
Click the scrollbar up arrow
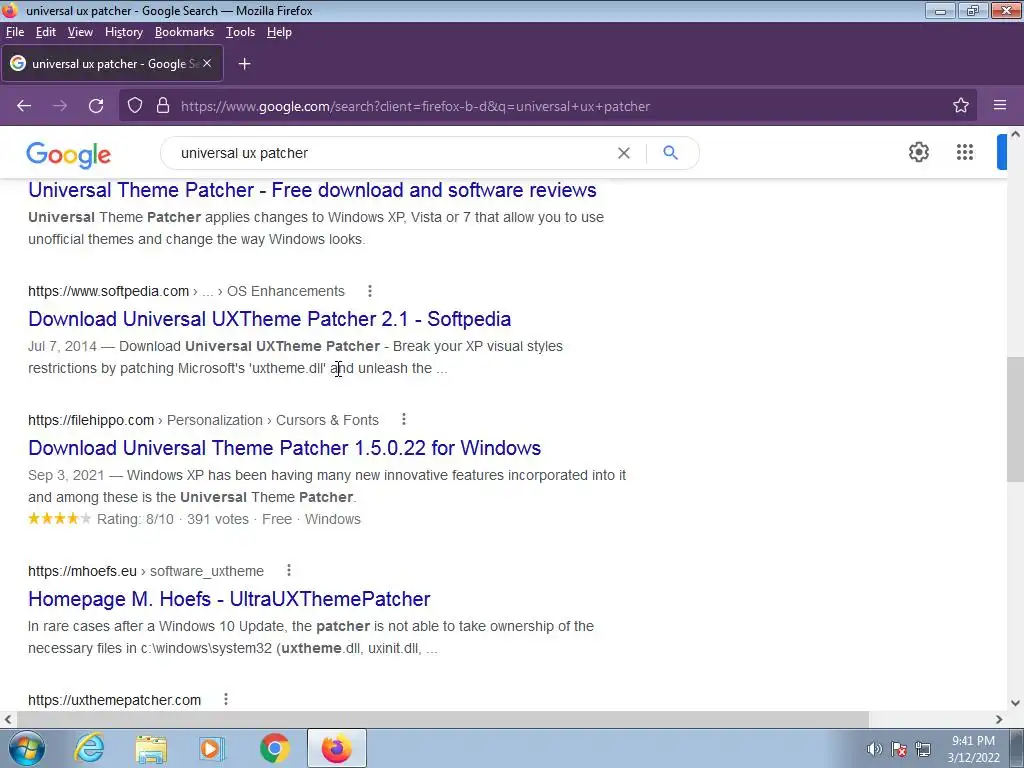click(x=1015, y=134)
